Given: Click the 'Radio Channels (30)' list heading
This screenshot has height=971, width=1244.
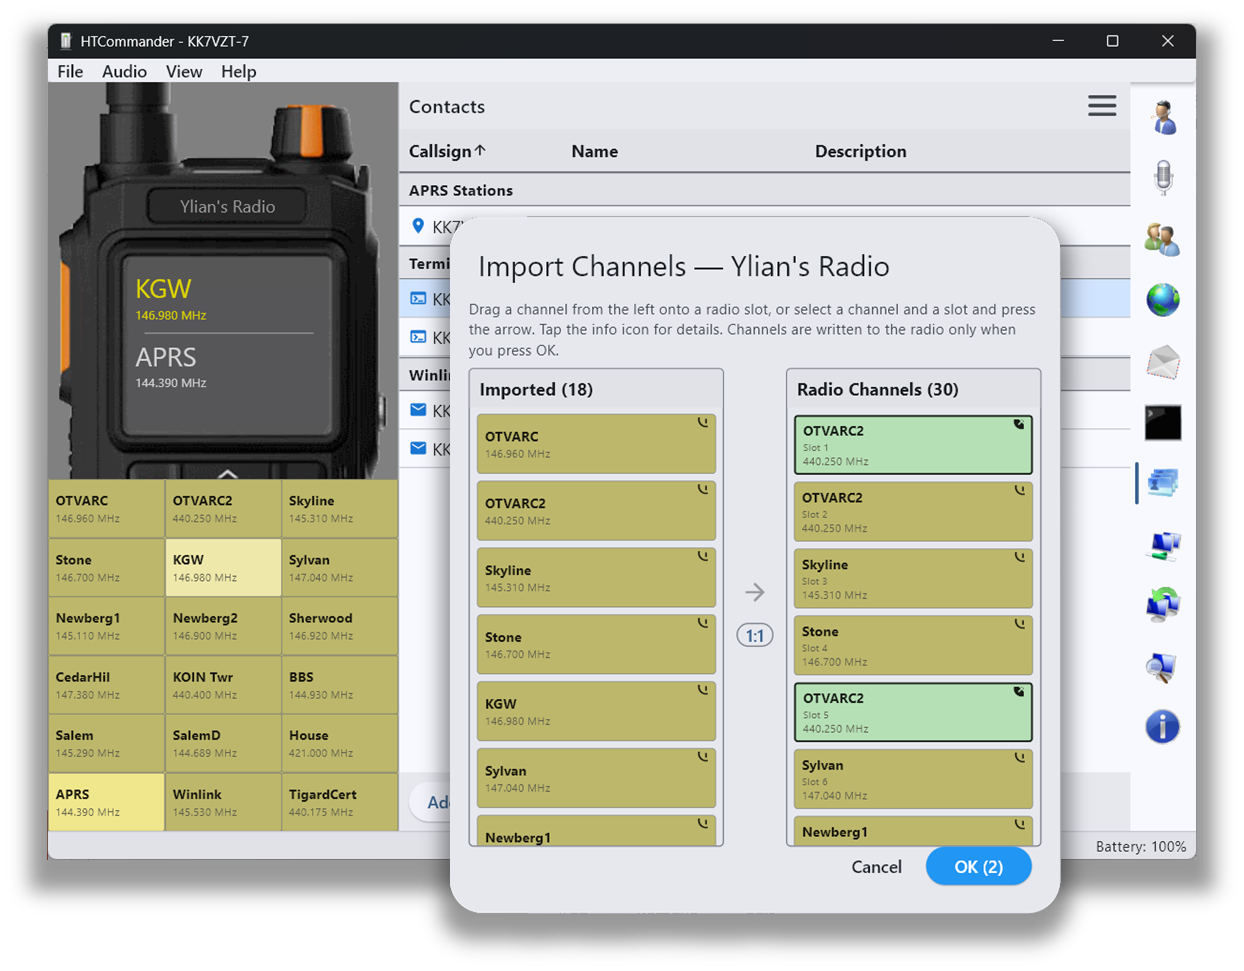Looking at the screenshot, I should coord(877,390).
